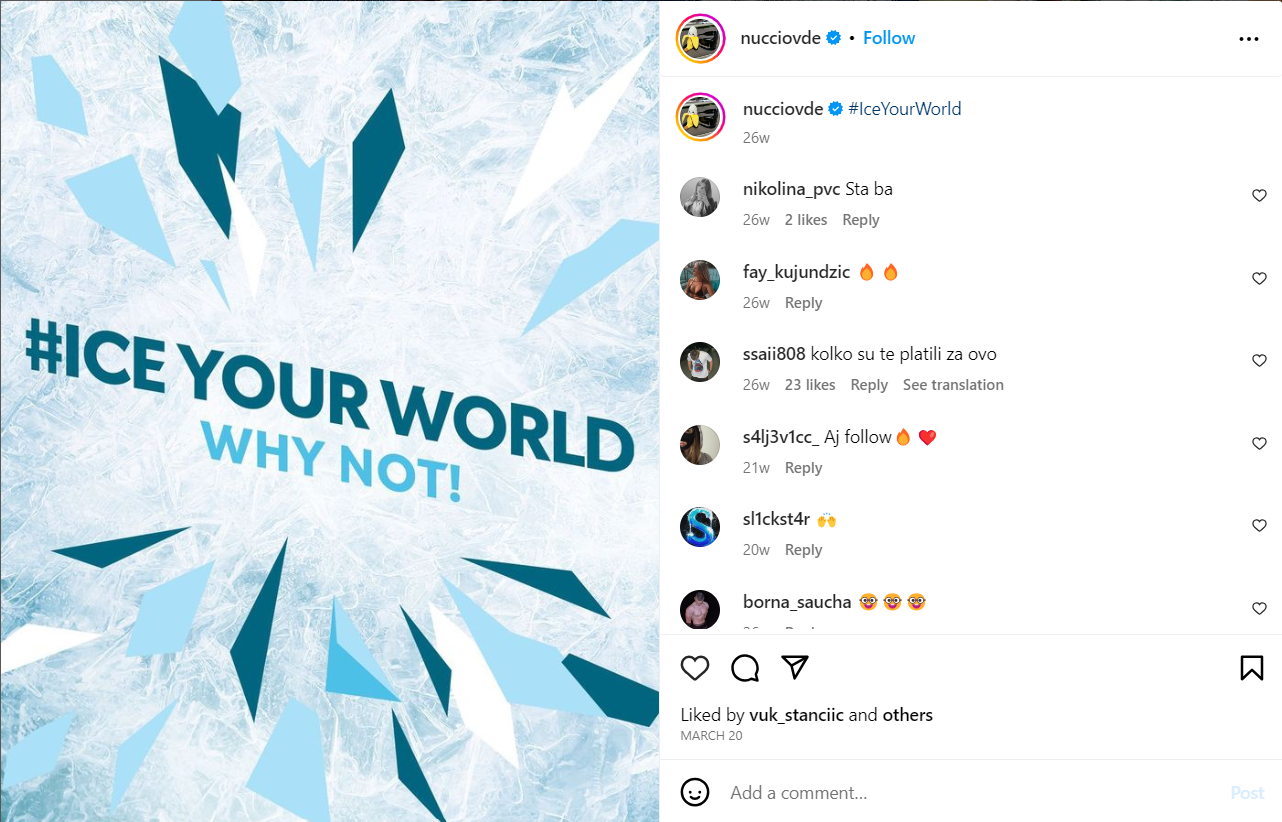Save the post with the bookmark icon
1282x822 pixels.
1252,668
